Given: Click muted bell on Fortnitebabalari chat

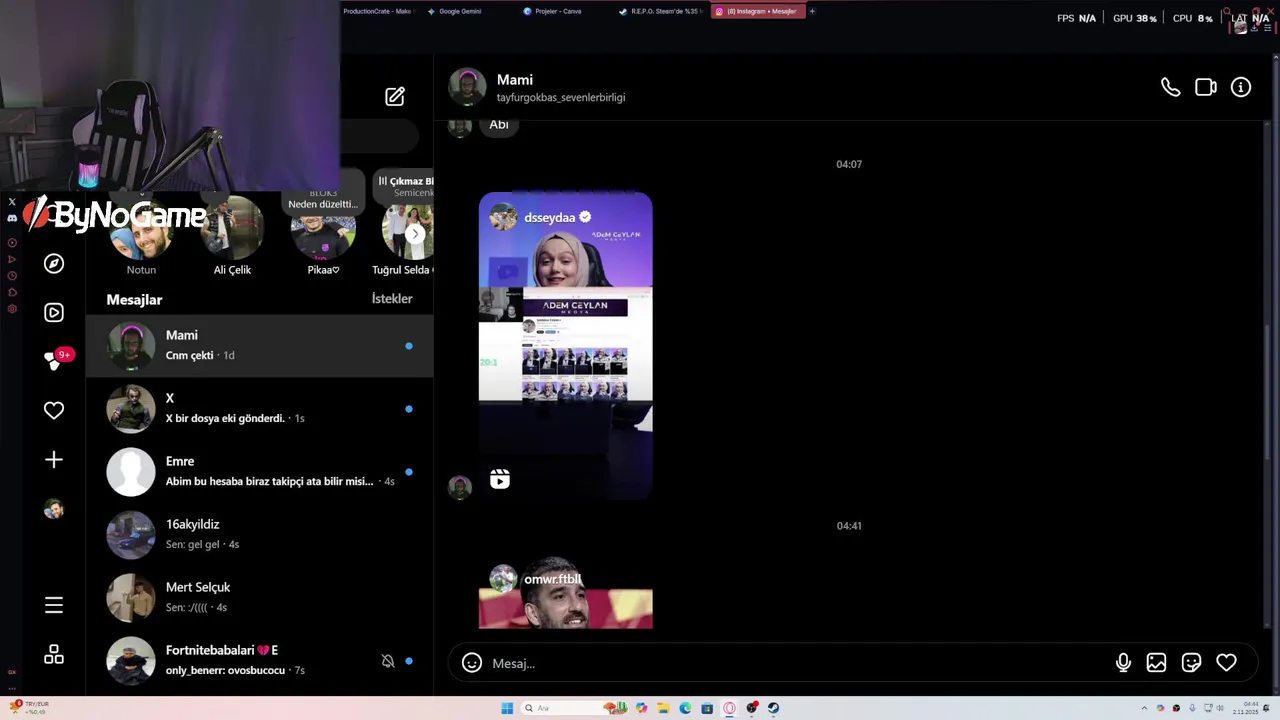Looking at the screenshot, I should coord(388,661).
